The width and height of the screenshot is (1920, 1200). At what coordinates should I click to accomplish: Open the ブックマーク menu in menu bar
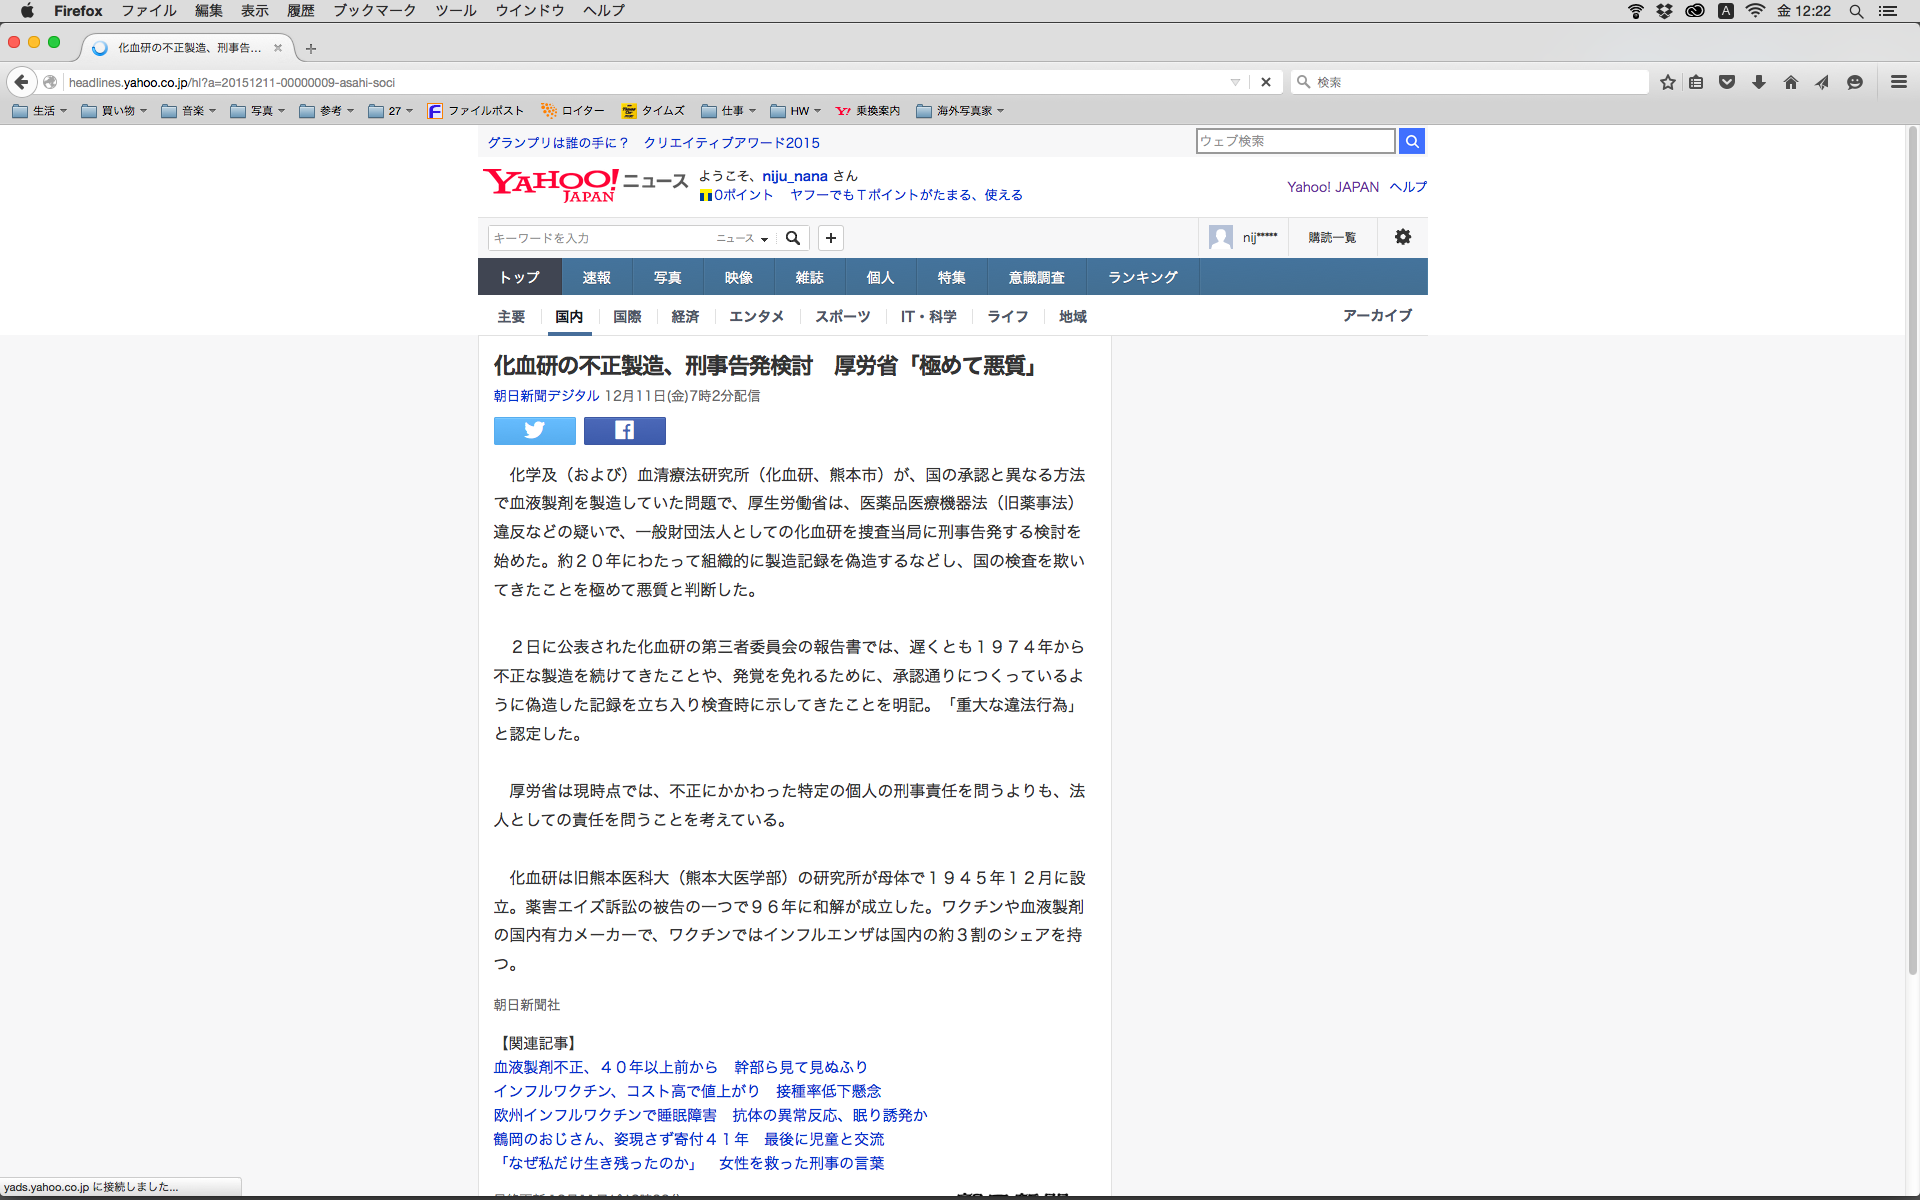click(374, 11)
